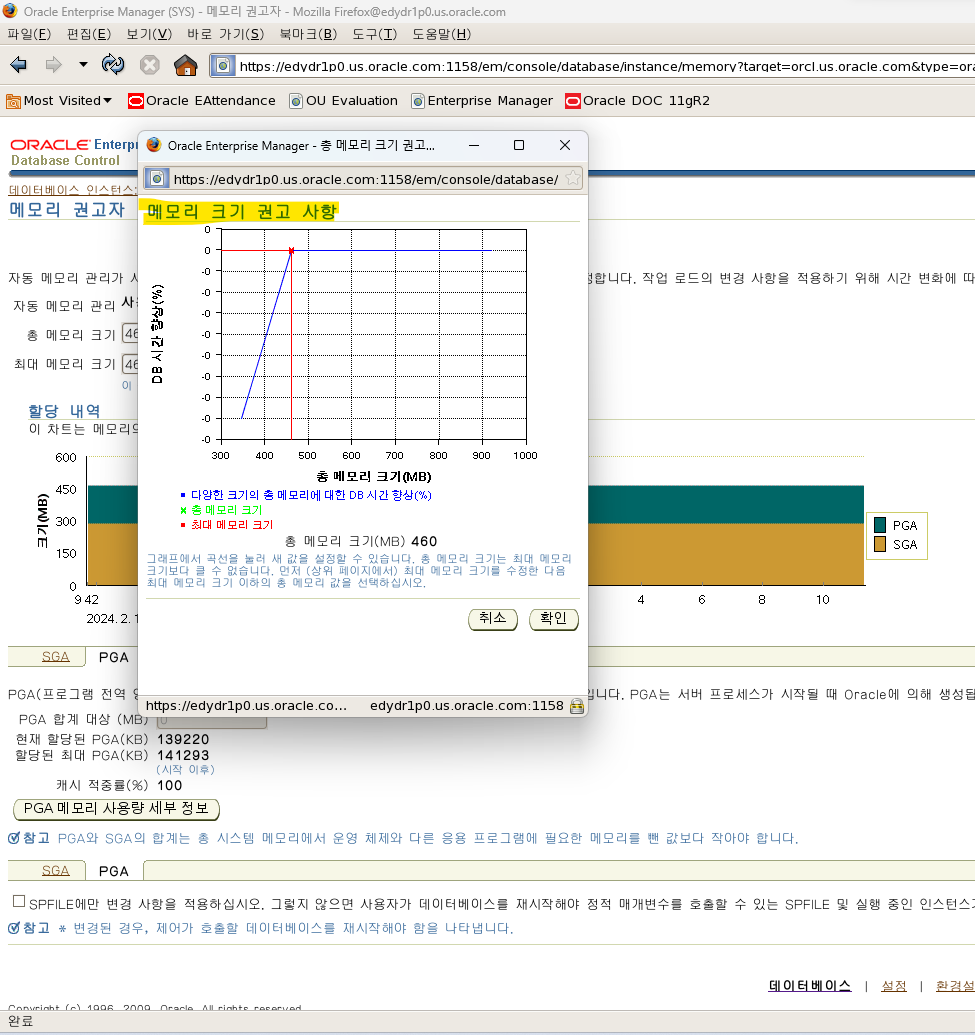Click the main window address bar URL

click(x=606, y=66)
